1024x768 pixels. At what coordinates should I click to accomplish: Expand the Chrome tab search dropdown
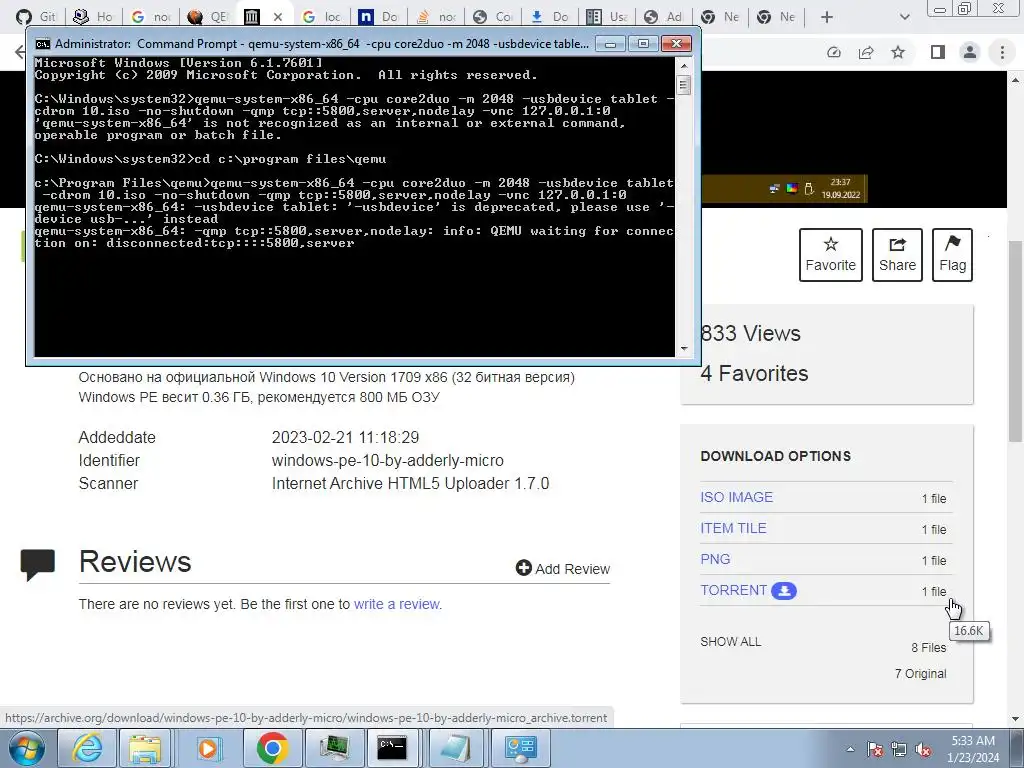point(904,17)
